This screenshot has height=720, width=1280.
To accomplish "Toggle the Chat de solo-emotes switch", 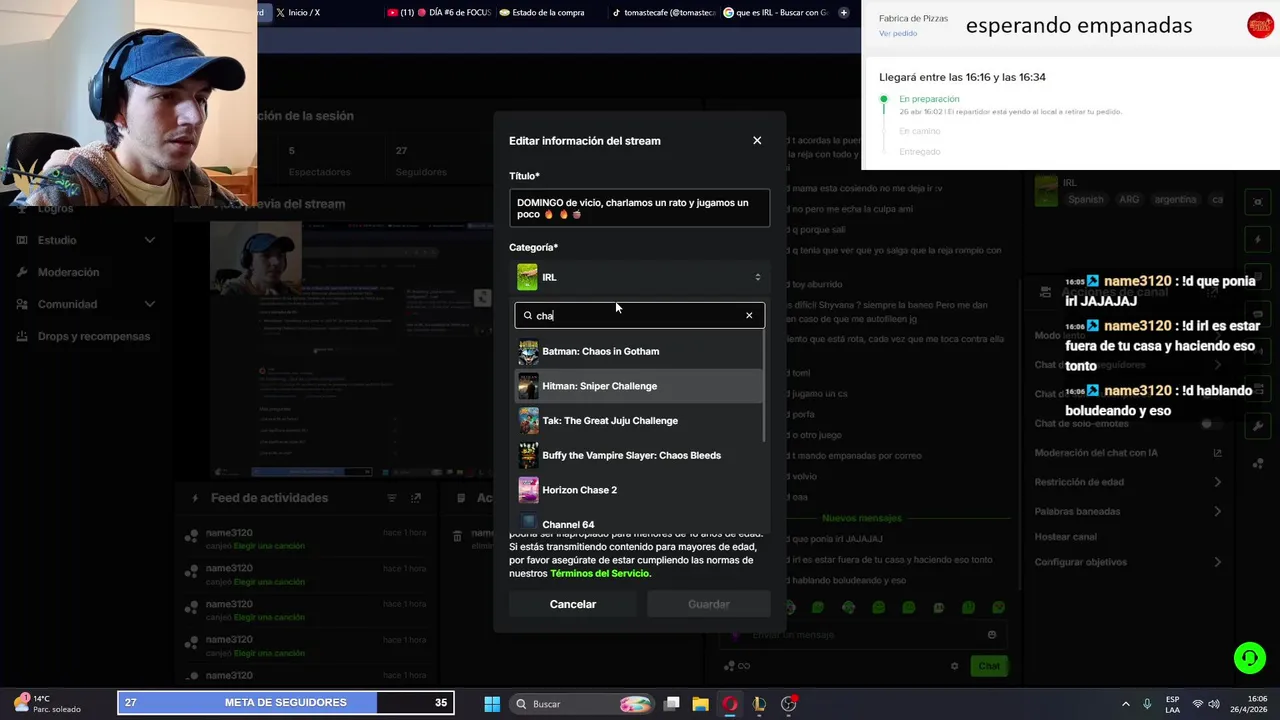I will 1210,424.
